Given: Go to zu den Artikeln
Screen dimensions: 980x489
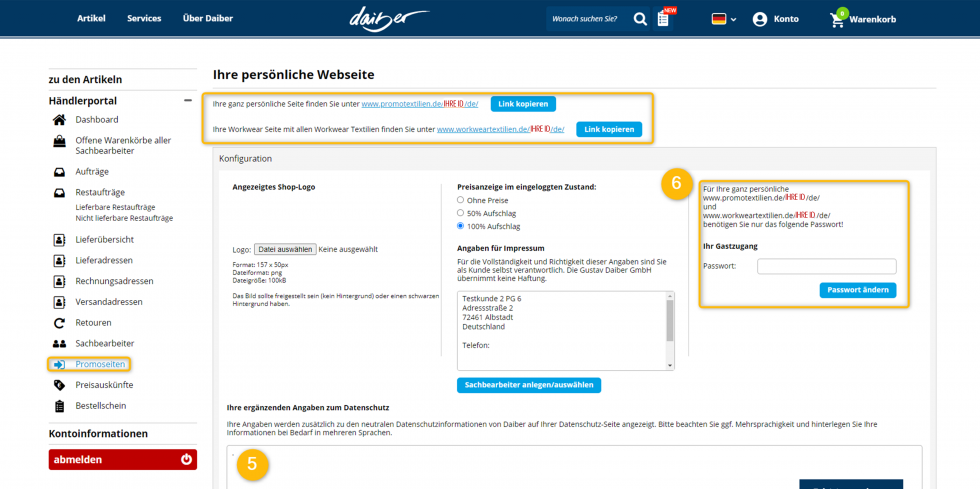Looking at the screenshot, I should tap(86, 79).
